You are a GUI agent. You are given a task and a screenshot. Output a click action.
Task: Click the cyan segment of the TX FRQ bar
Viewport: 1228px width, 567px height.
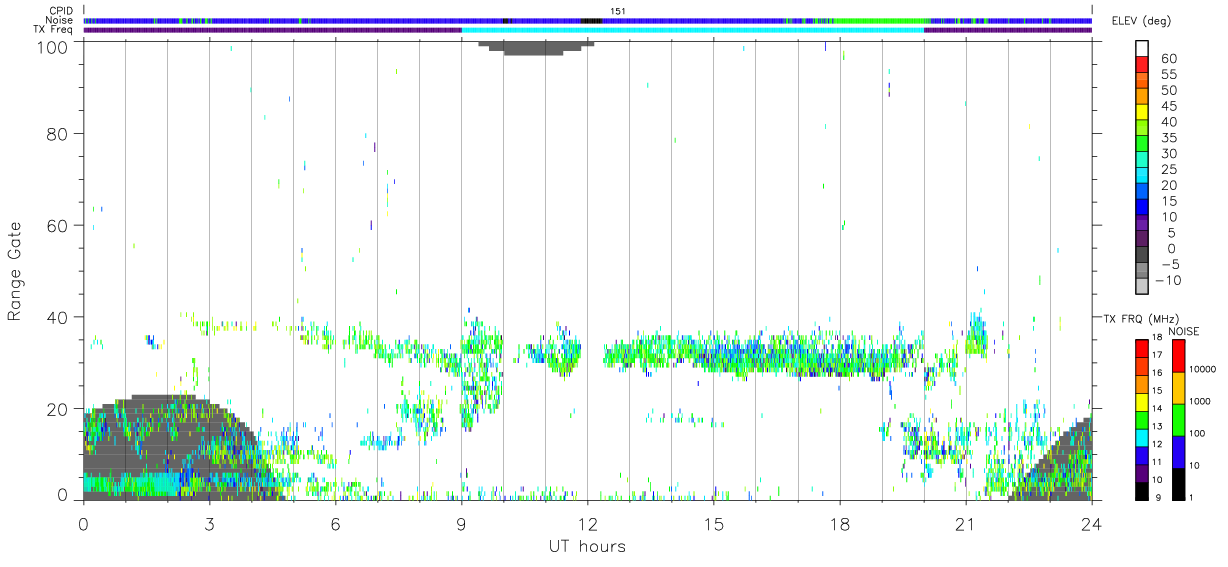pyautogui.click(x=1141, y=437)
